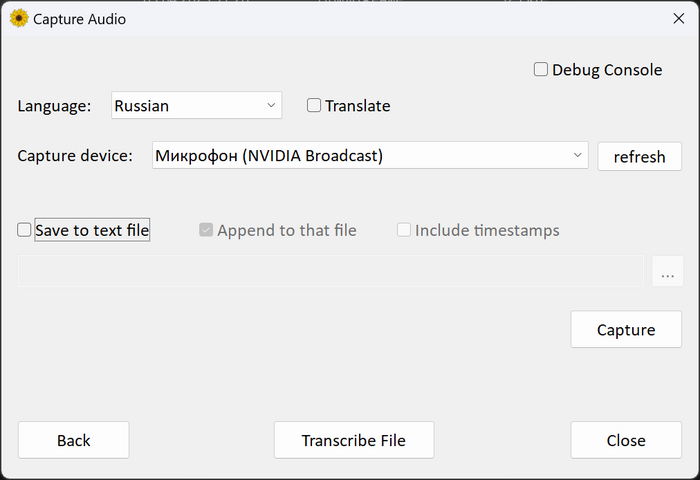This screenshot has height=480, width=700.
Task: Click the Save to text file label
Action: pyautogui.click(x=92, y=230)
